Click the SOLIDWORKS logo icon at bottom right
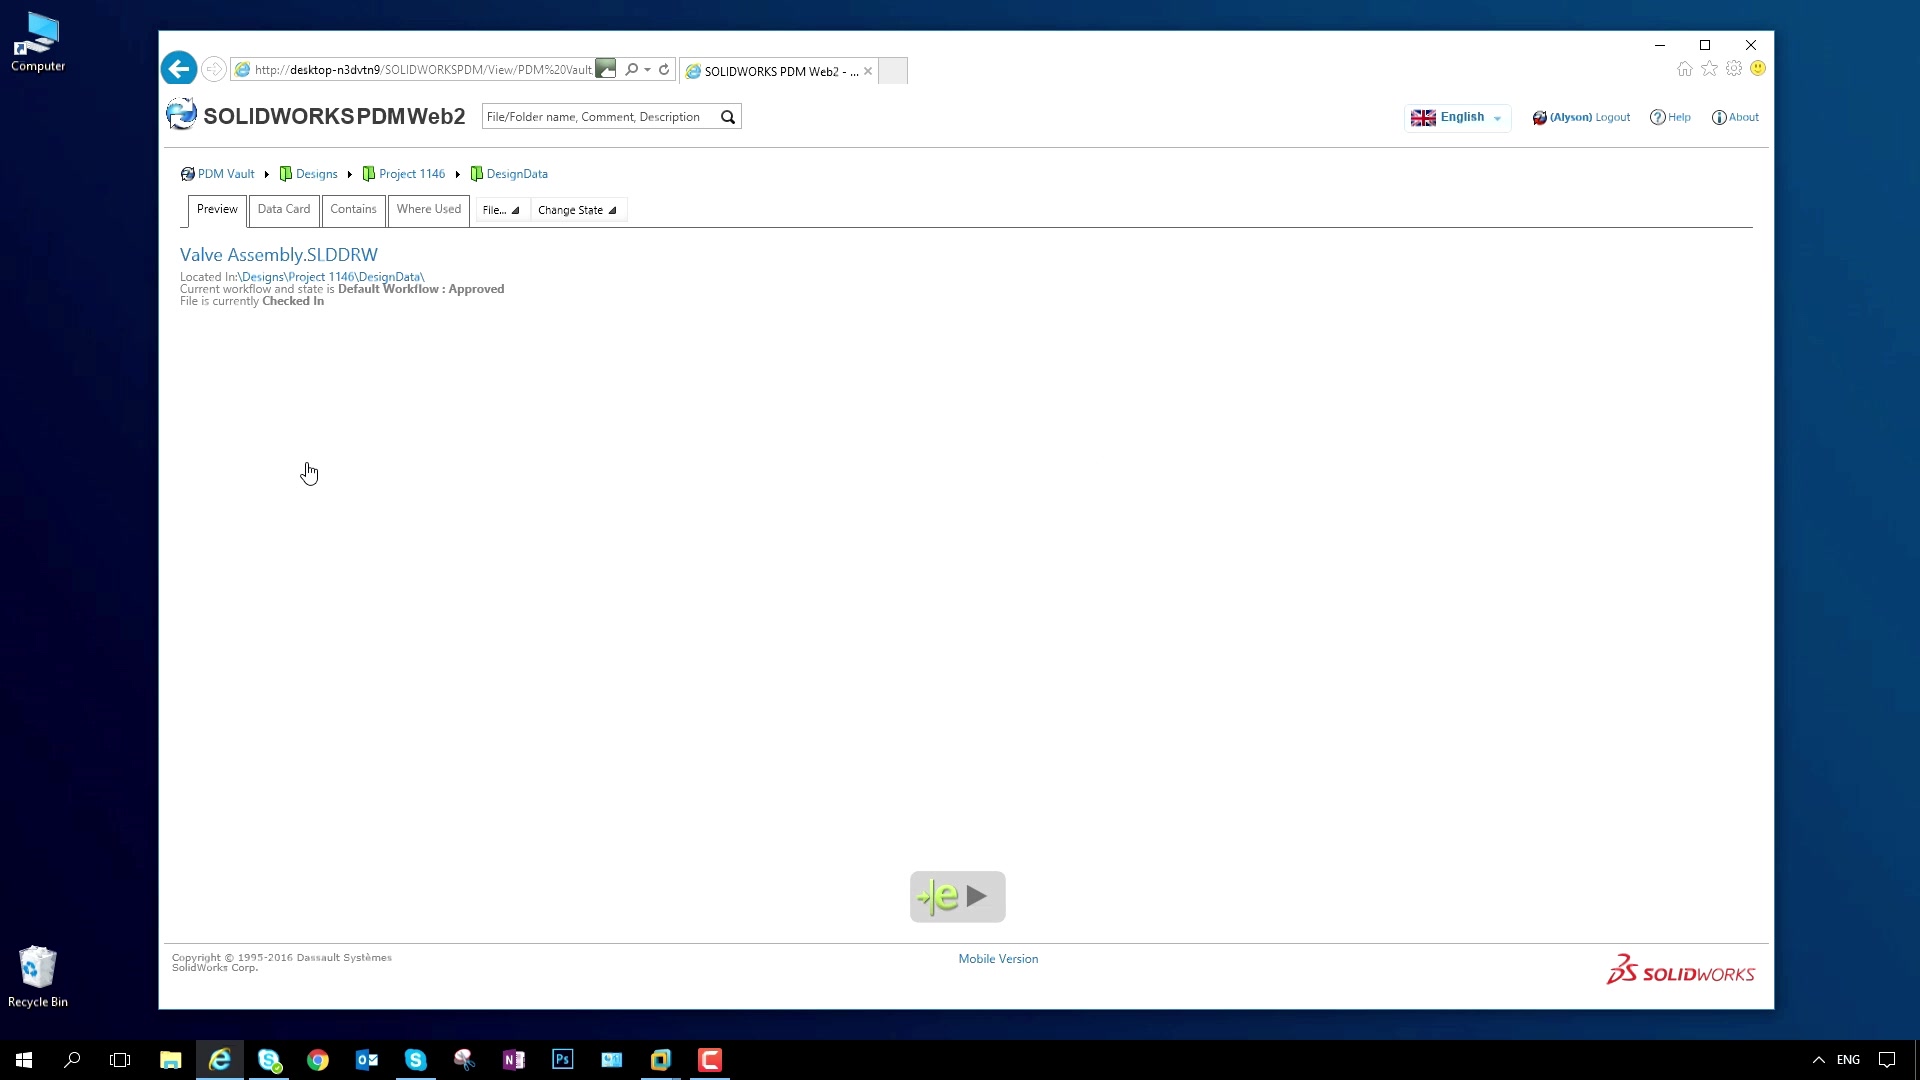This screenshot has width=1920, height=1080. (1617, 968)
